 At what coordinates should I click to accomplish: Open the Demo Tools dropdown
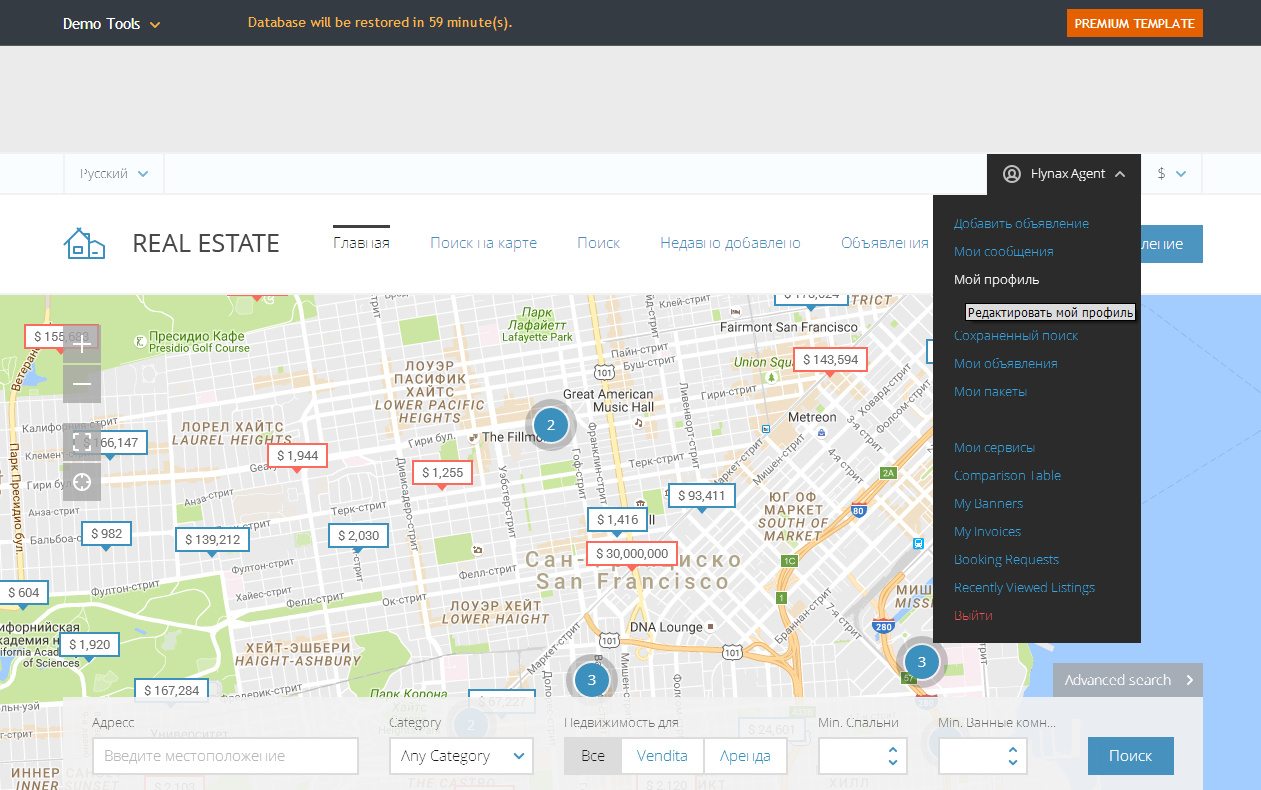coord(111,24)
